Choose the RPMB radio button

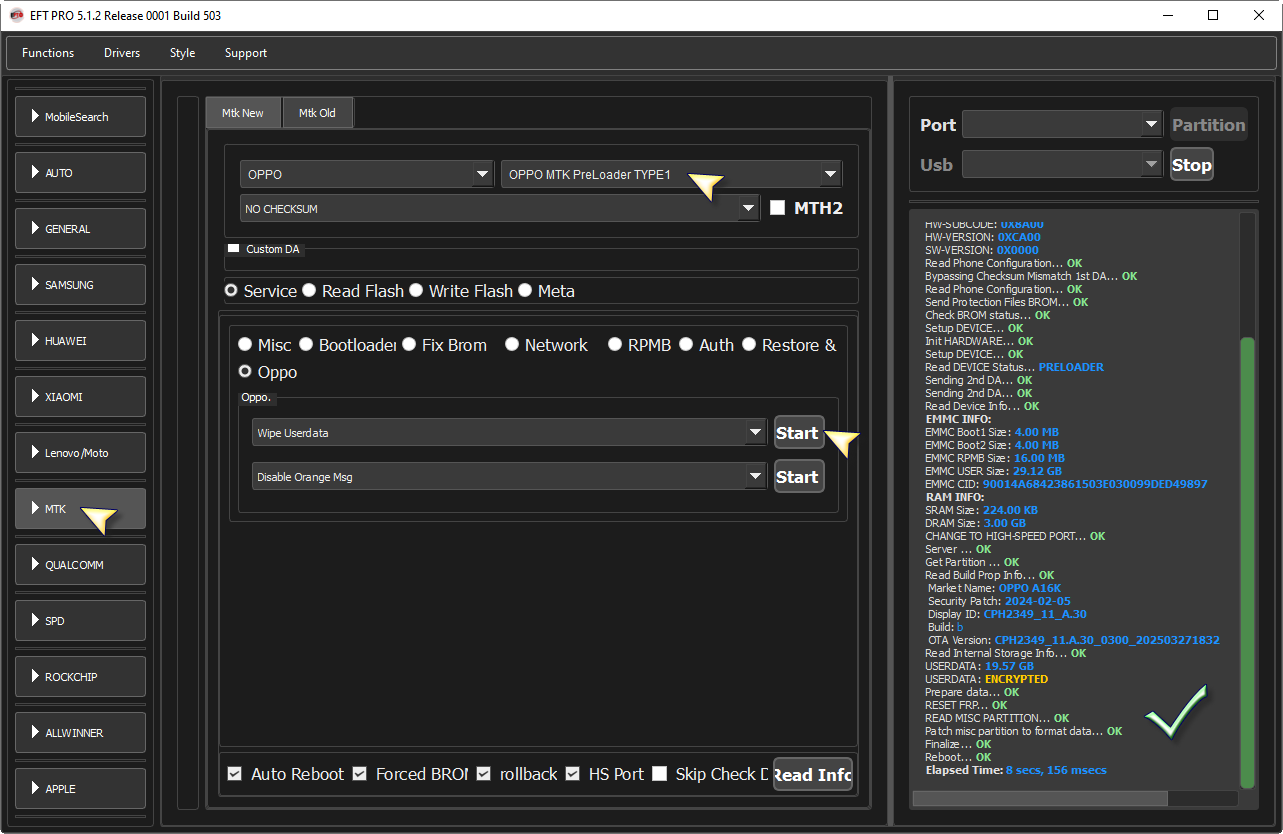point(615,345)
